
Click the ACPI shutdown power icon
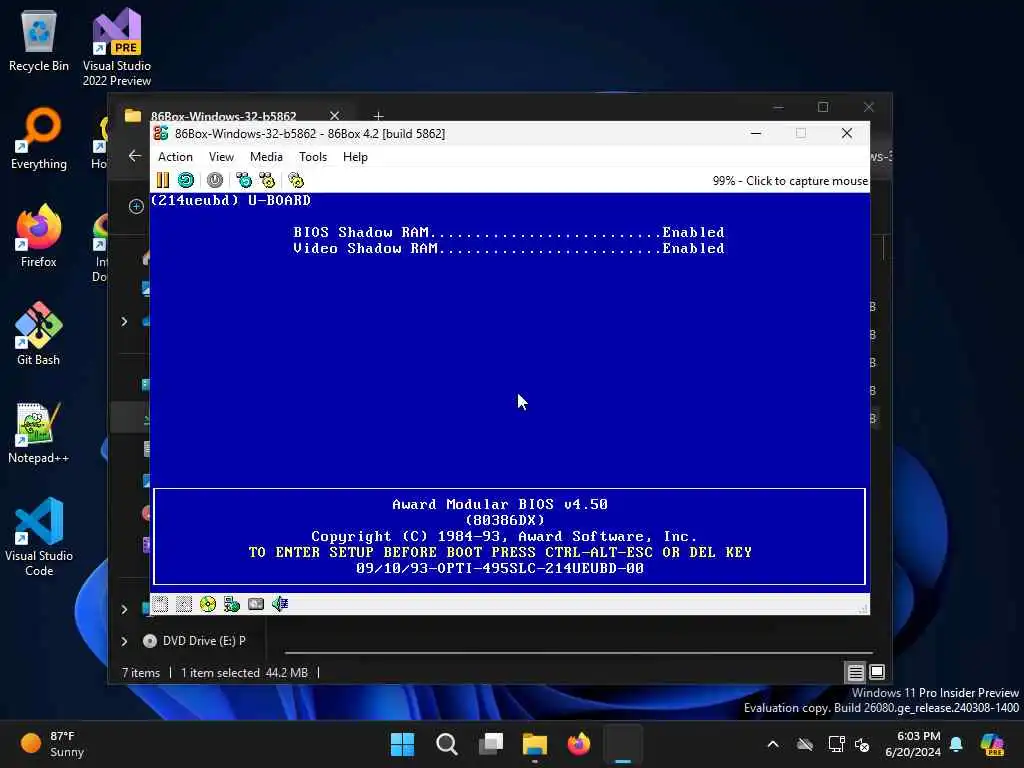(x=215, y=180)
